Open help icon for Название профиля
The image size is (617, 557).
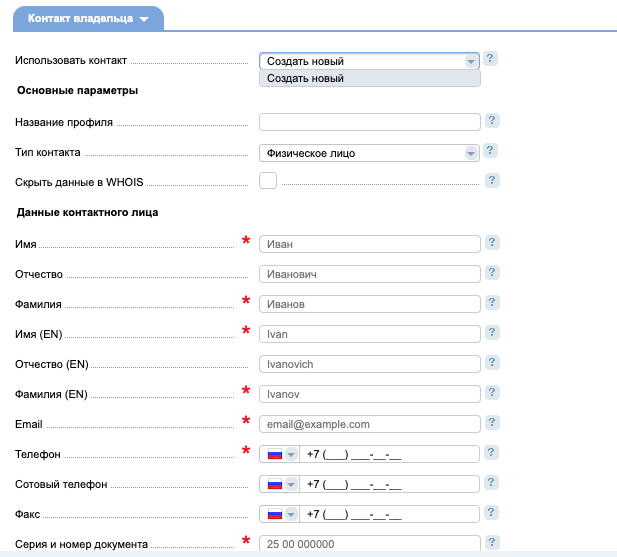492,121
